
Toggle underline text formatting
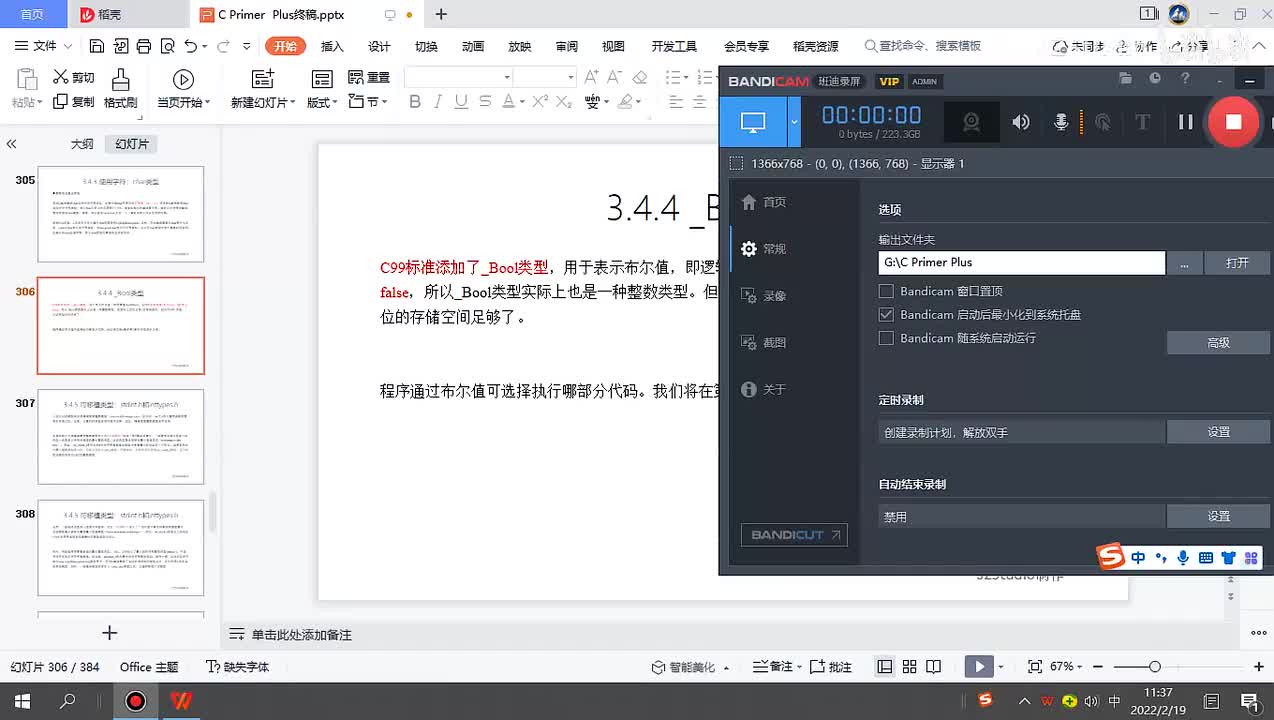click(461, 101)
